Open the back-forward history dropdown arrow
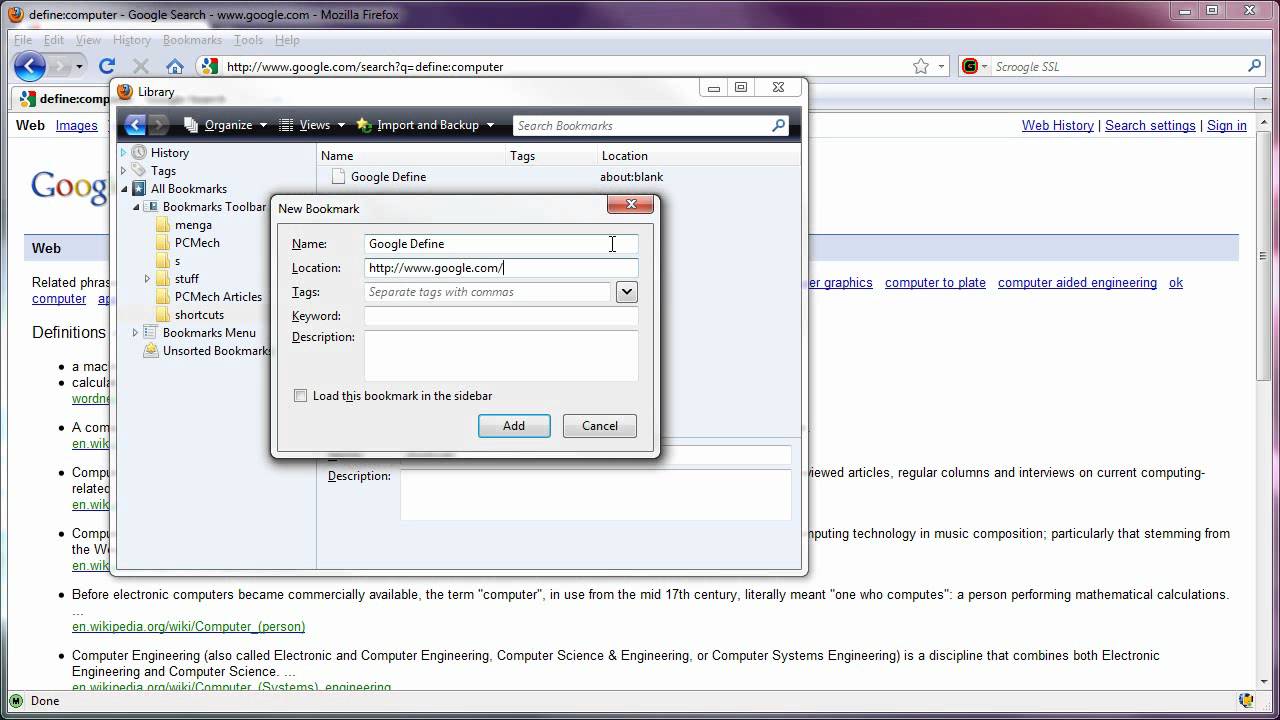Screen dimensions: 1280x720 pyautogui.click(x=79, y=66)
